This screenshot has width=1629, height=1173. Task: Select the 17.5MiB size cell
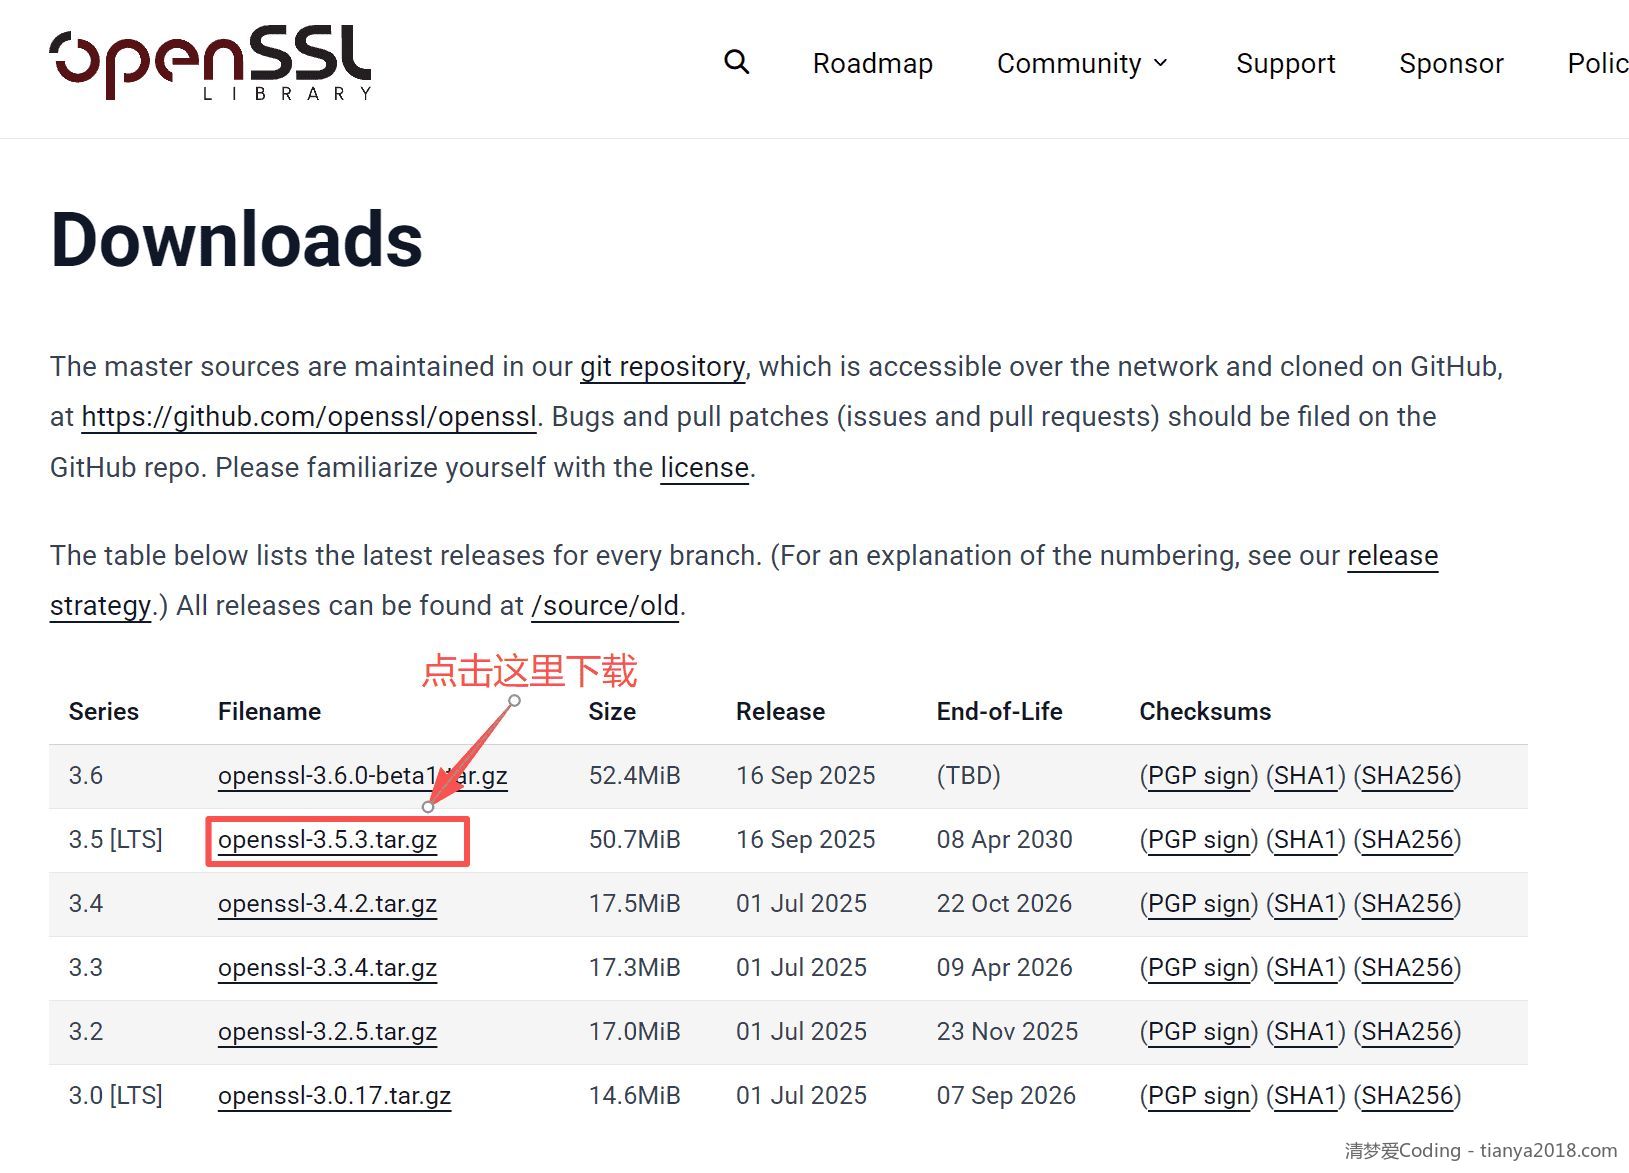[634, 904]
